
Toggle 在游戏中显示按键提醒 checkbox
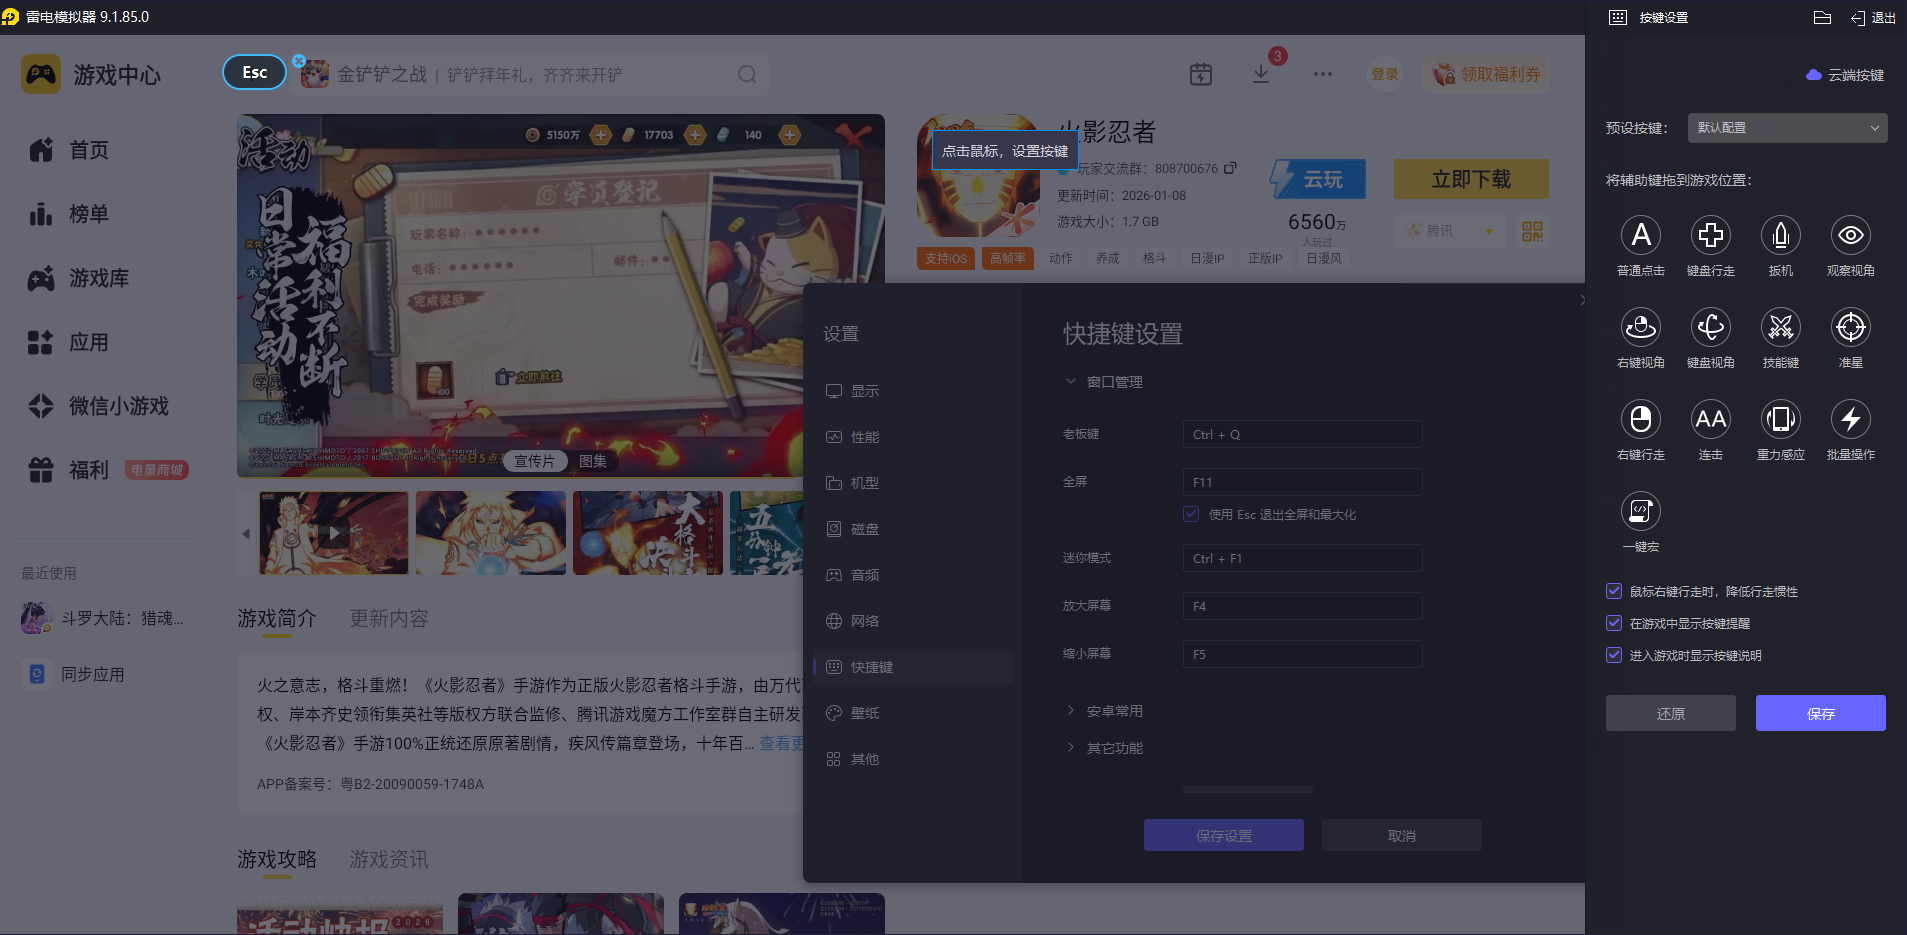pos(1614,623)
